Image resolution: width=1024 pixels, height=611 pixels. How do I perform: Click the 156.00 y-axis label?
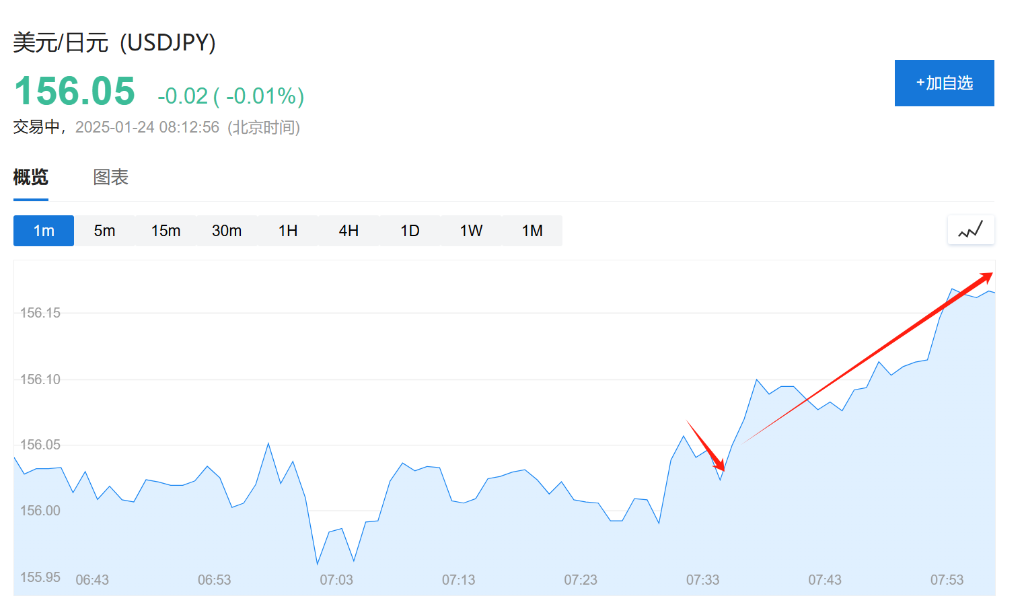(40, 510)
